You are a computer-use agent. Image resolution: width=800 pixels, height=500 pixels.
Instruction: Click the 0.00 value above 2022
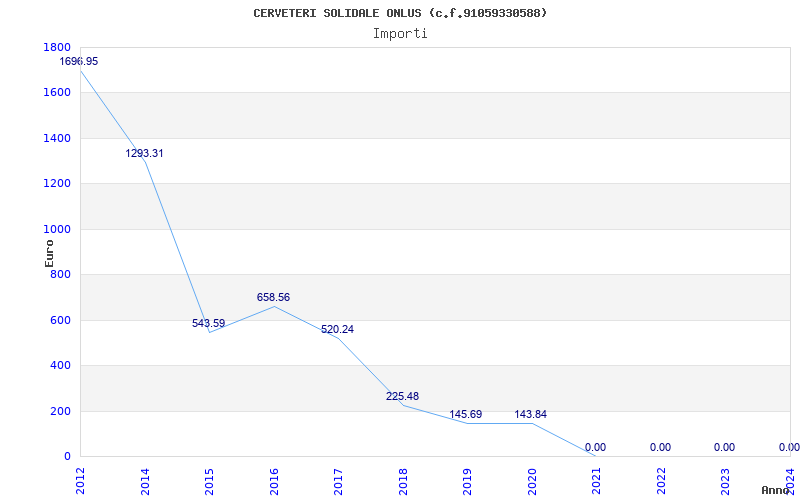660,447
